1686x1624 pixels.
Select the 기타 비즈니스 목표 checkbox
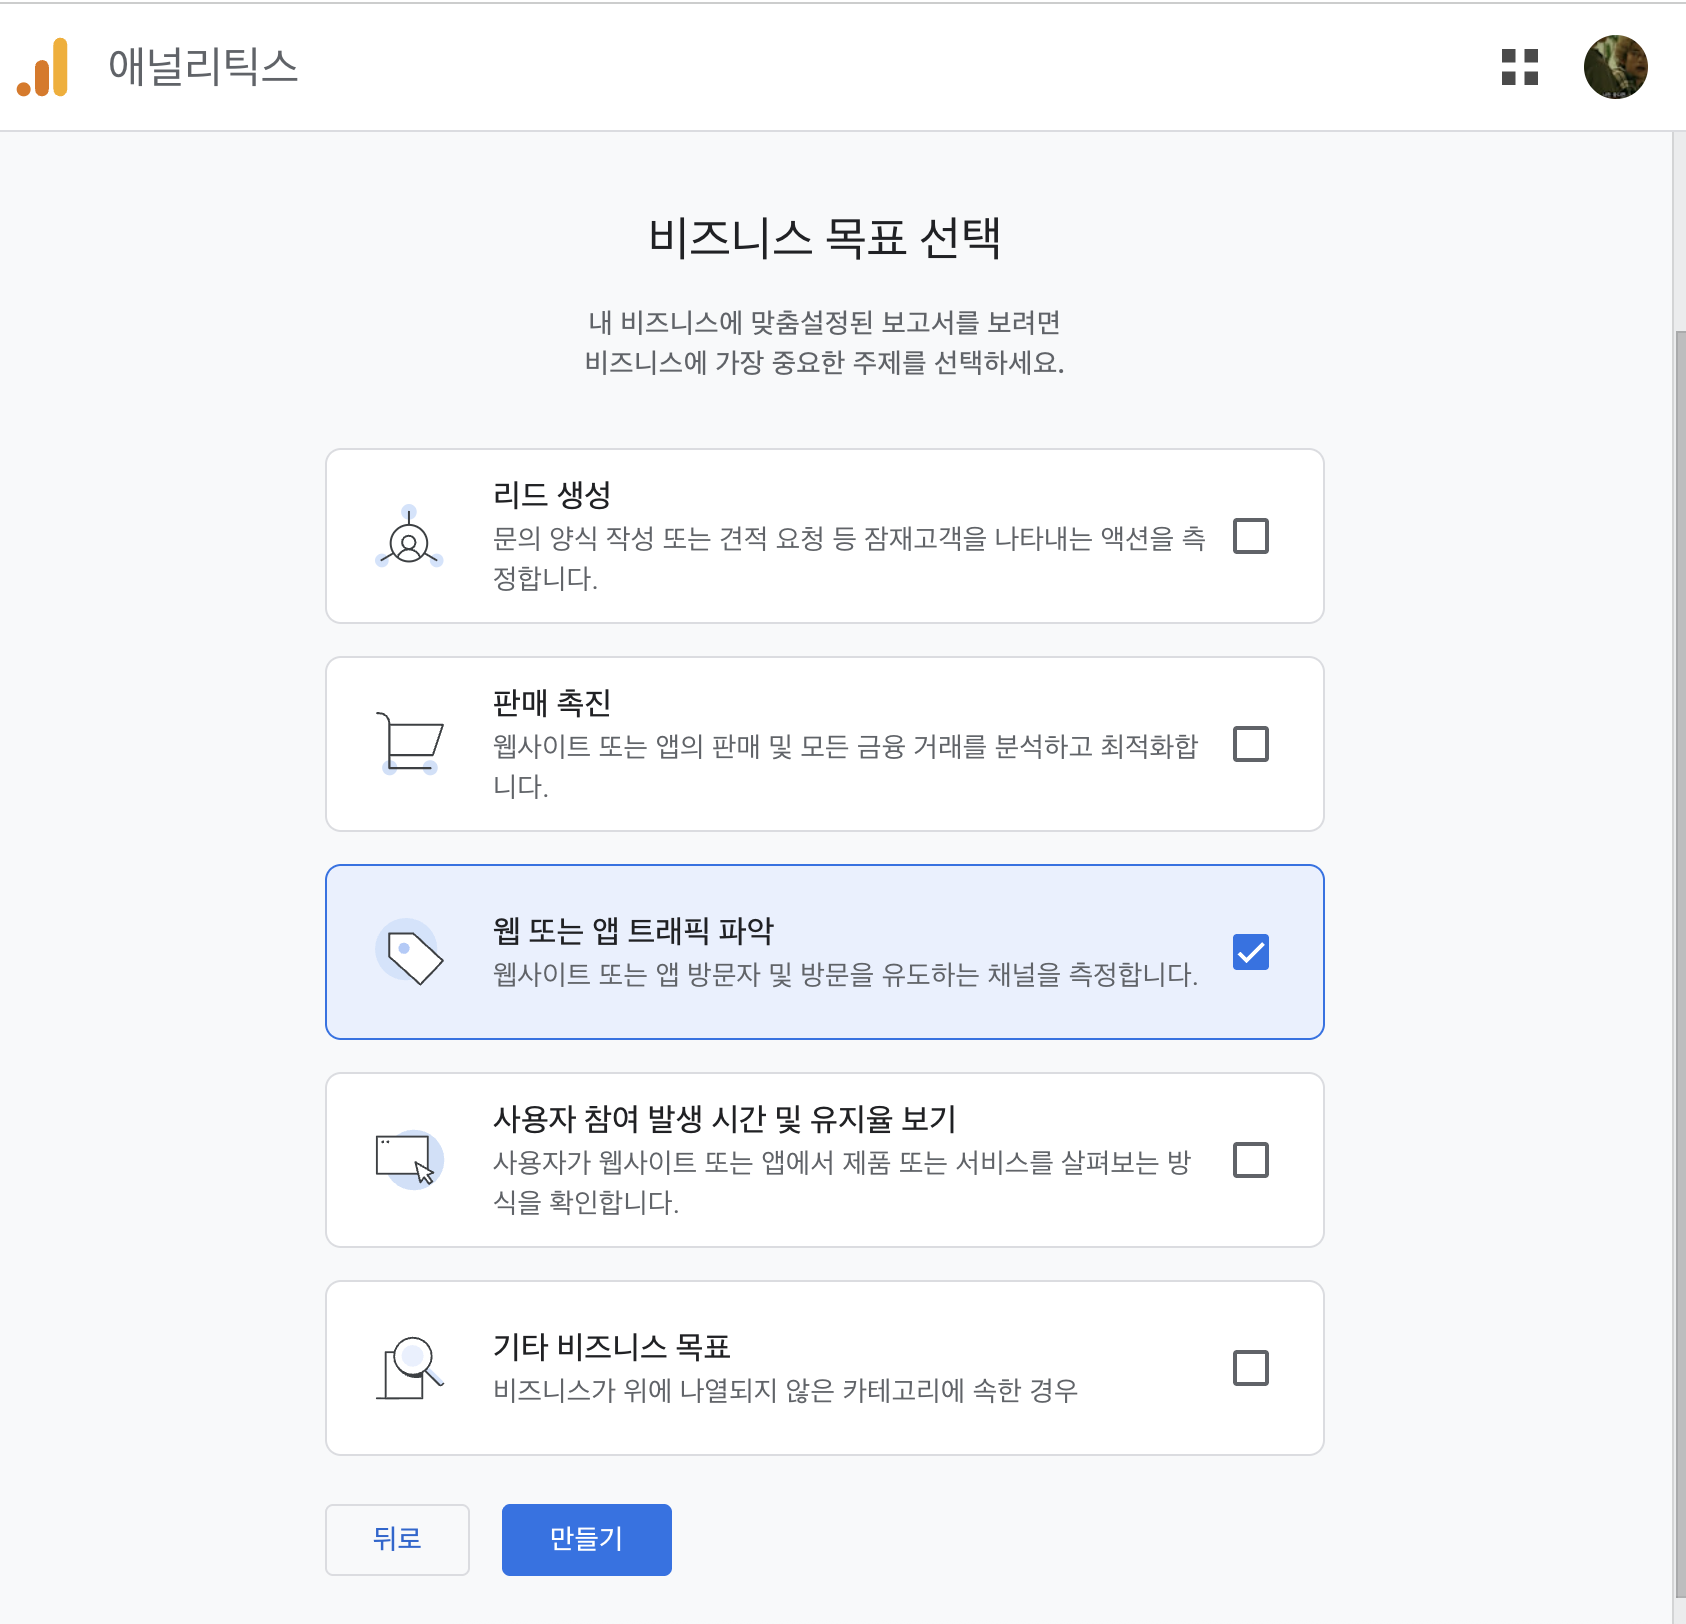click(x=1250, y=1368)
